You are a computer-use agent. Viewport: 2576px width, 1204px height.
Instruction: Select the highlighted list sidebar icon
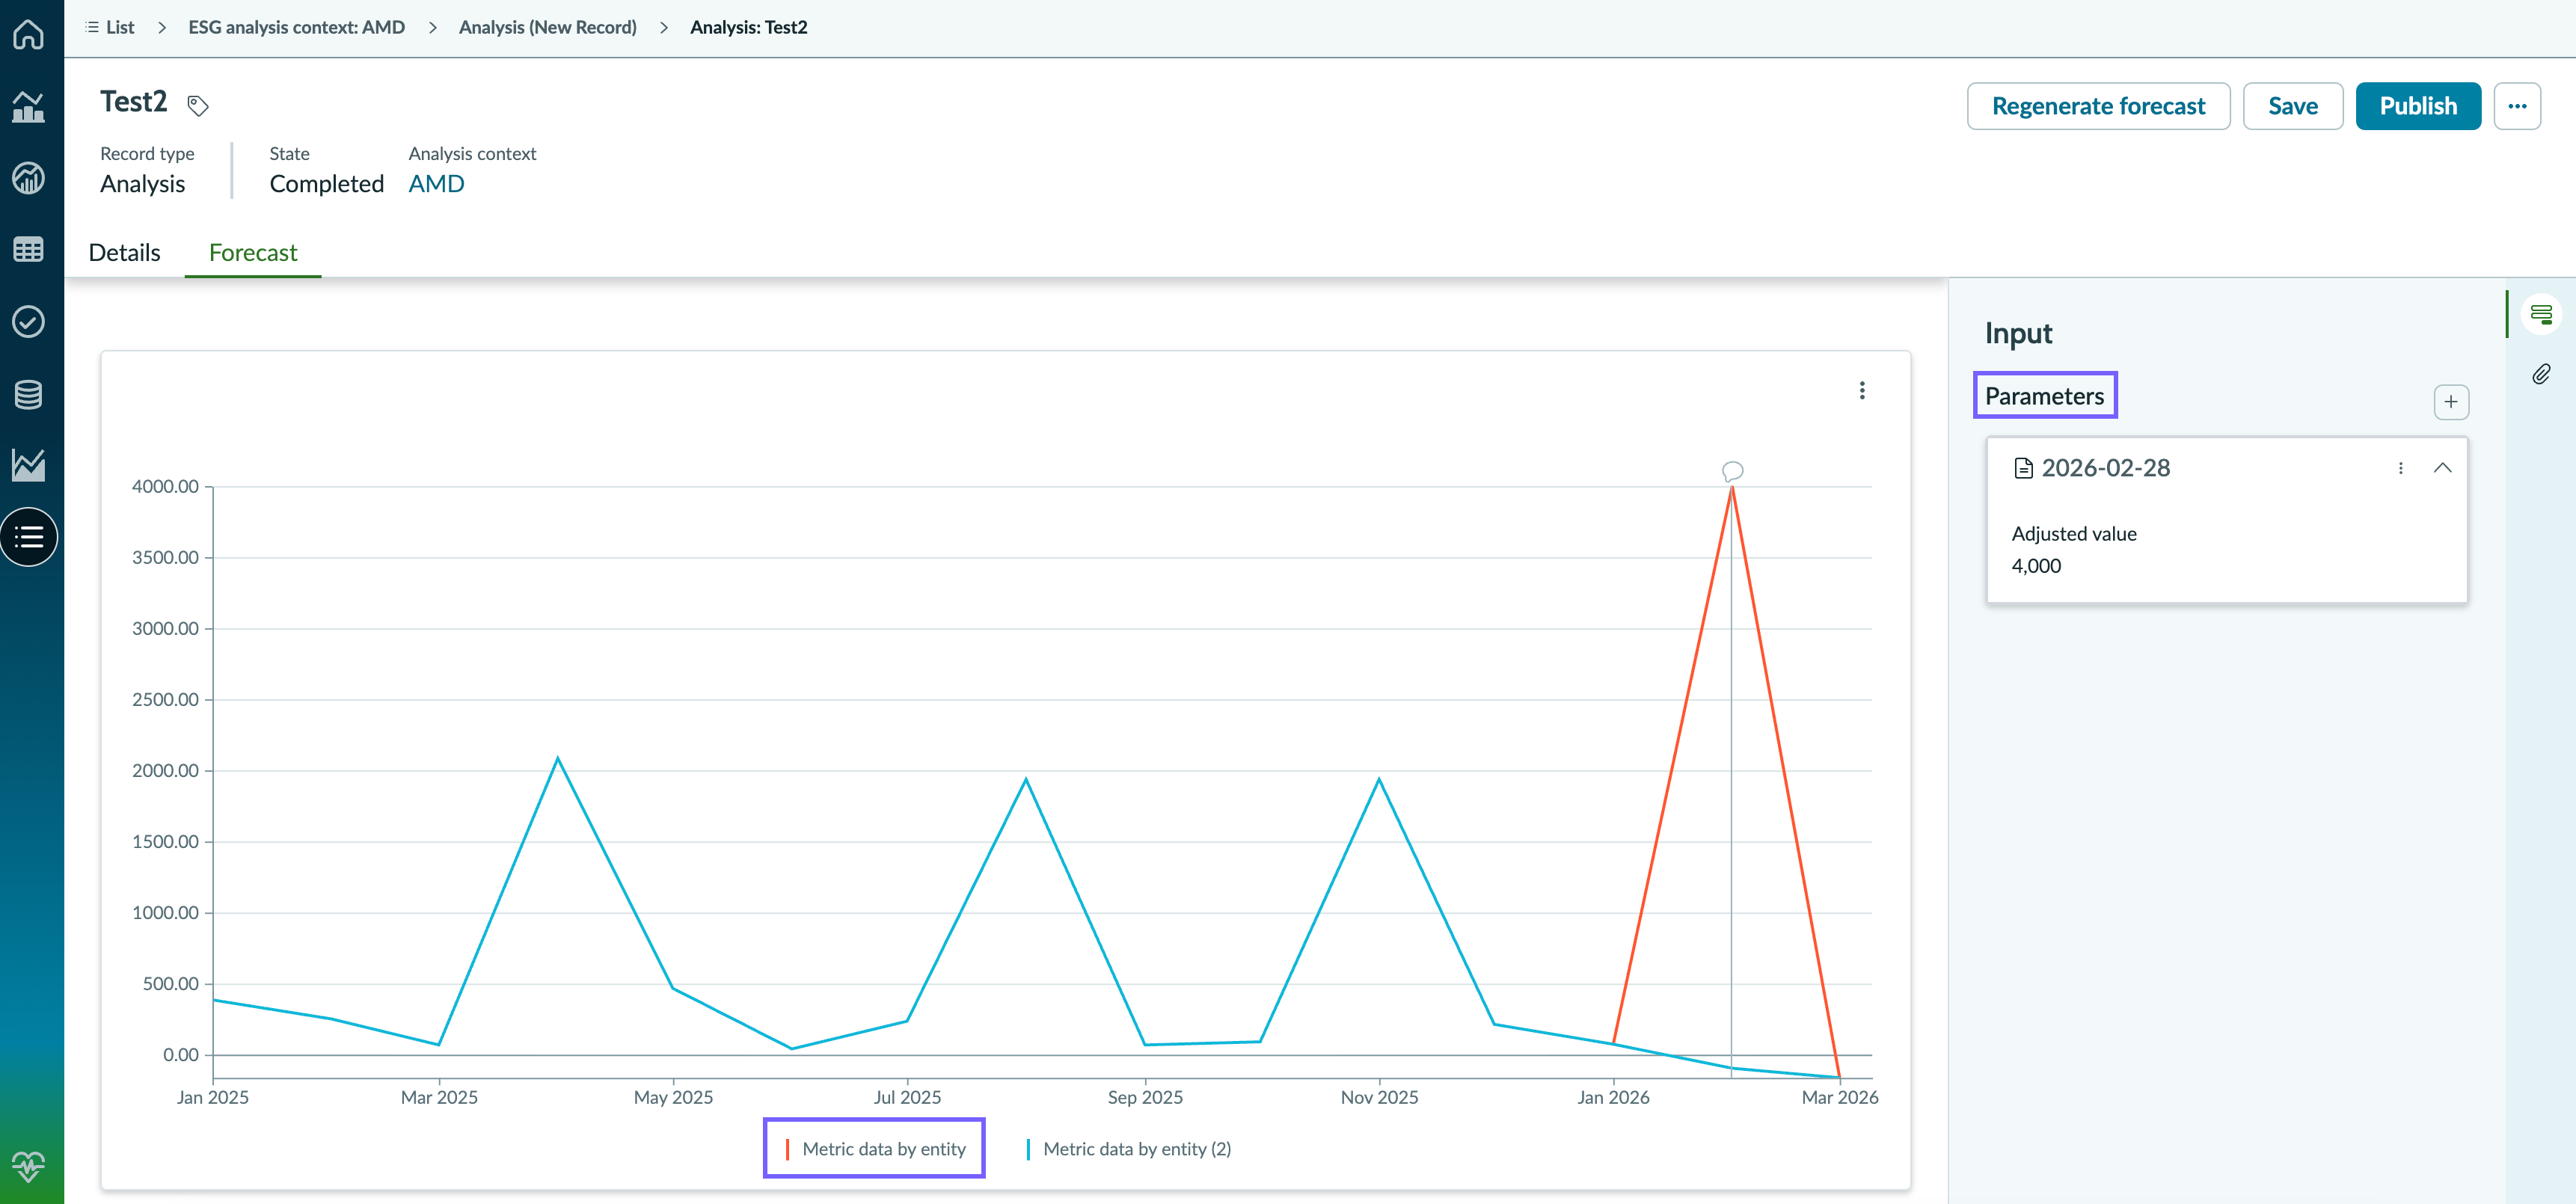tap(29, 537)
